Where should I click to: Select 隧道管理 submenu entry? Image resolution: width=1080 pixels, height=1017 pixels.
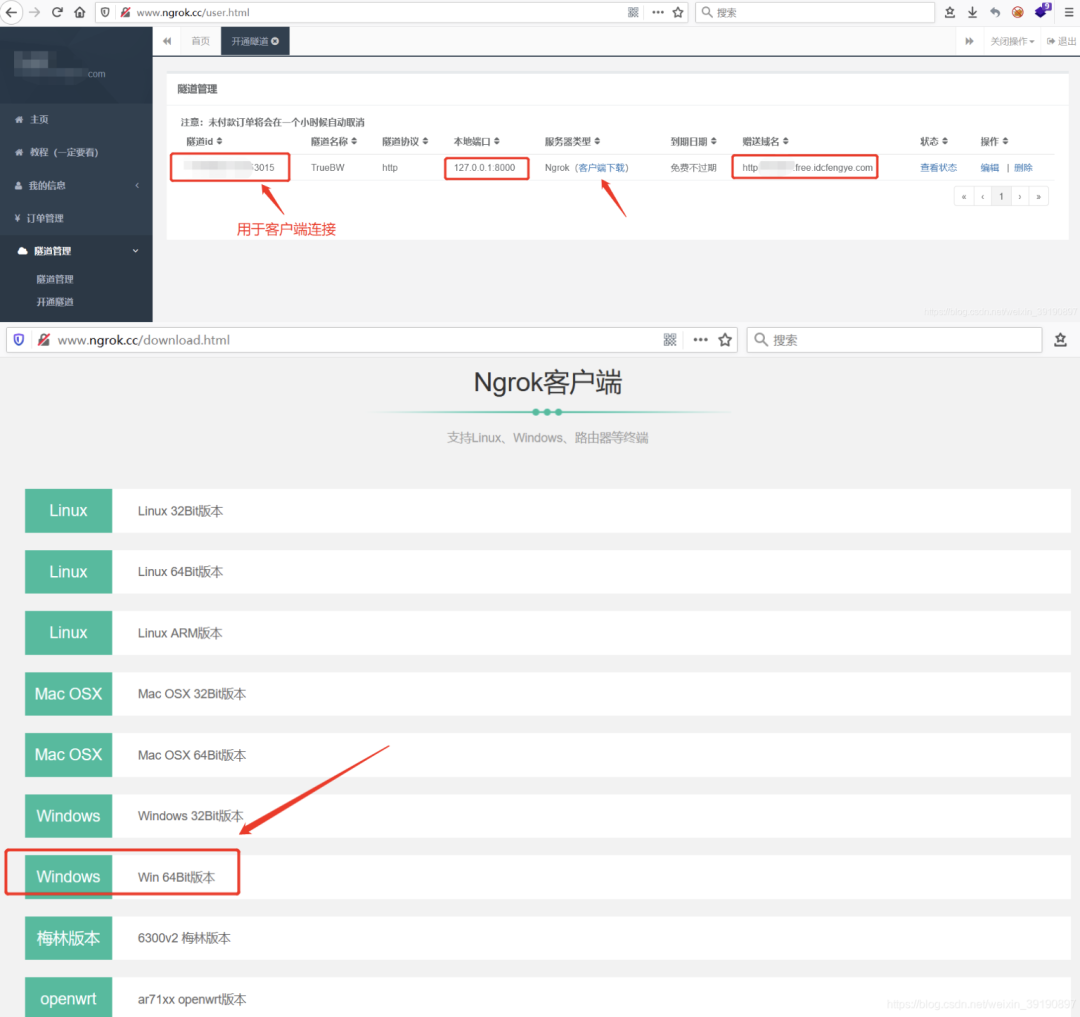click(55, 279)
